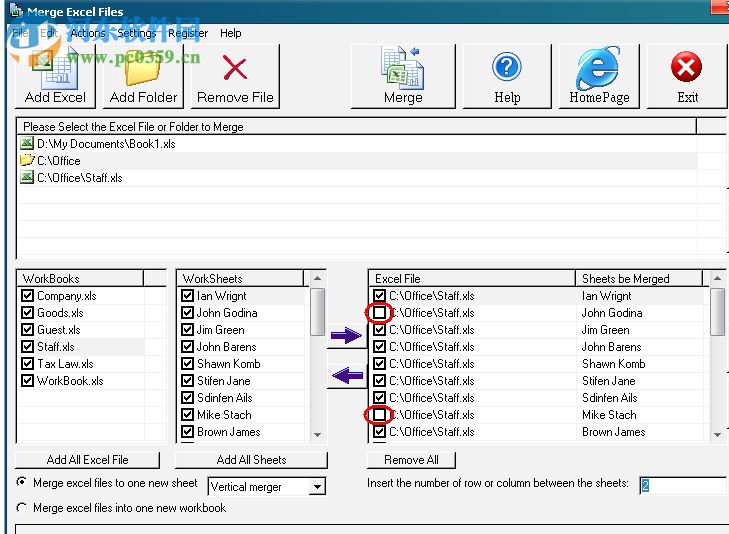Open the Edit menu

(x=49, y=33)
